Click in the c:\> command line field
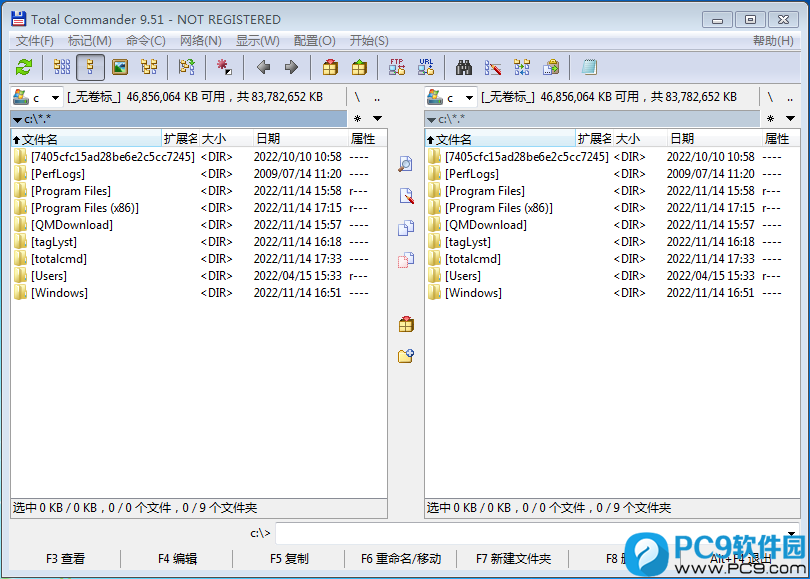Screen dimensions: 810x579 click(x=530, y=533)
